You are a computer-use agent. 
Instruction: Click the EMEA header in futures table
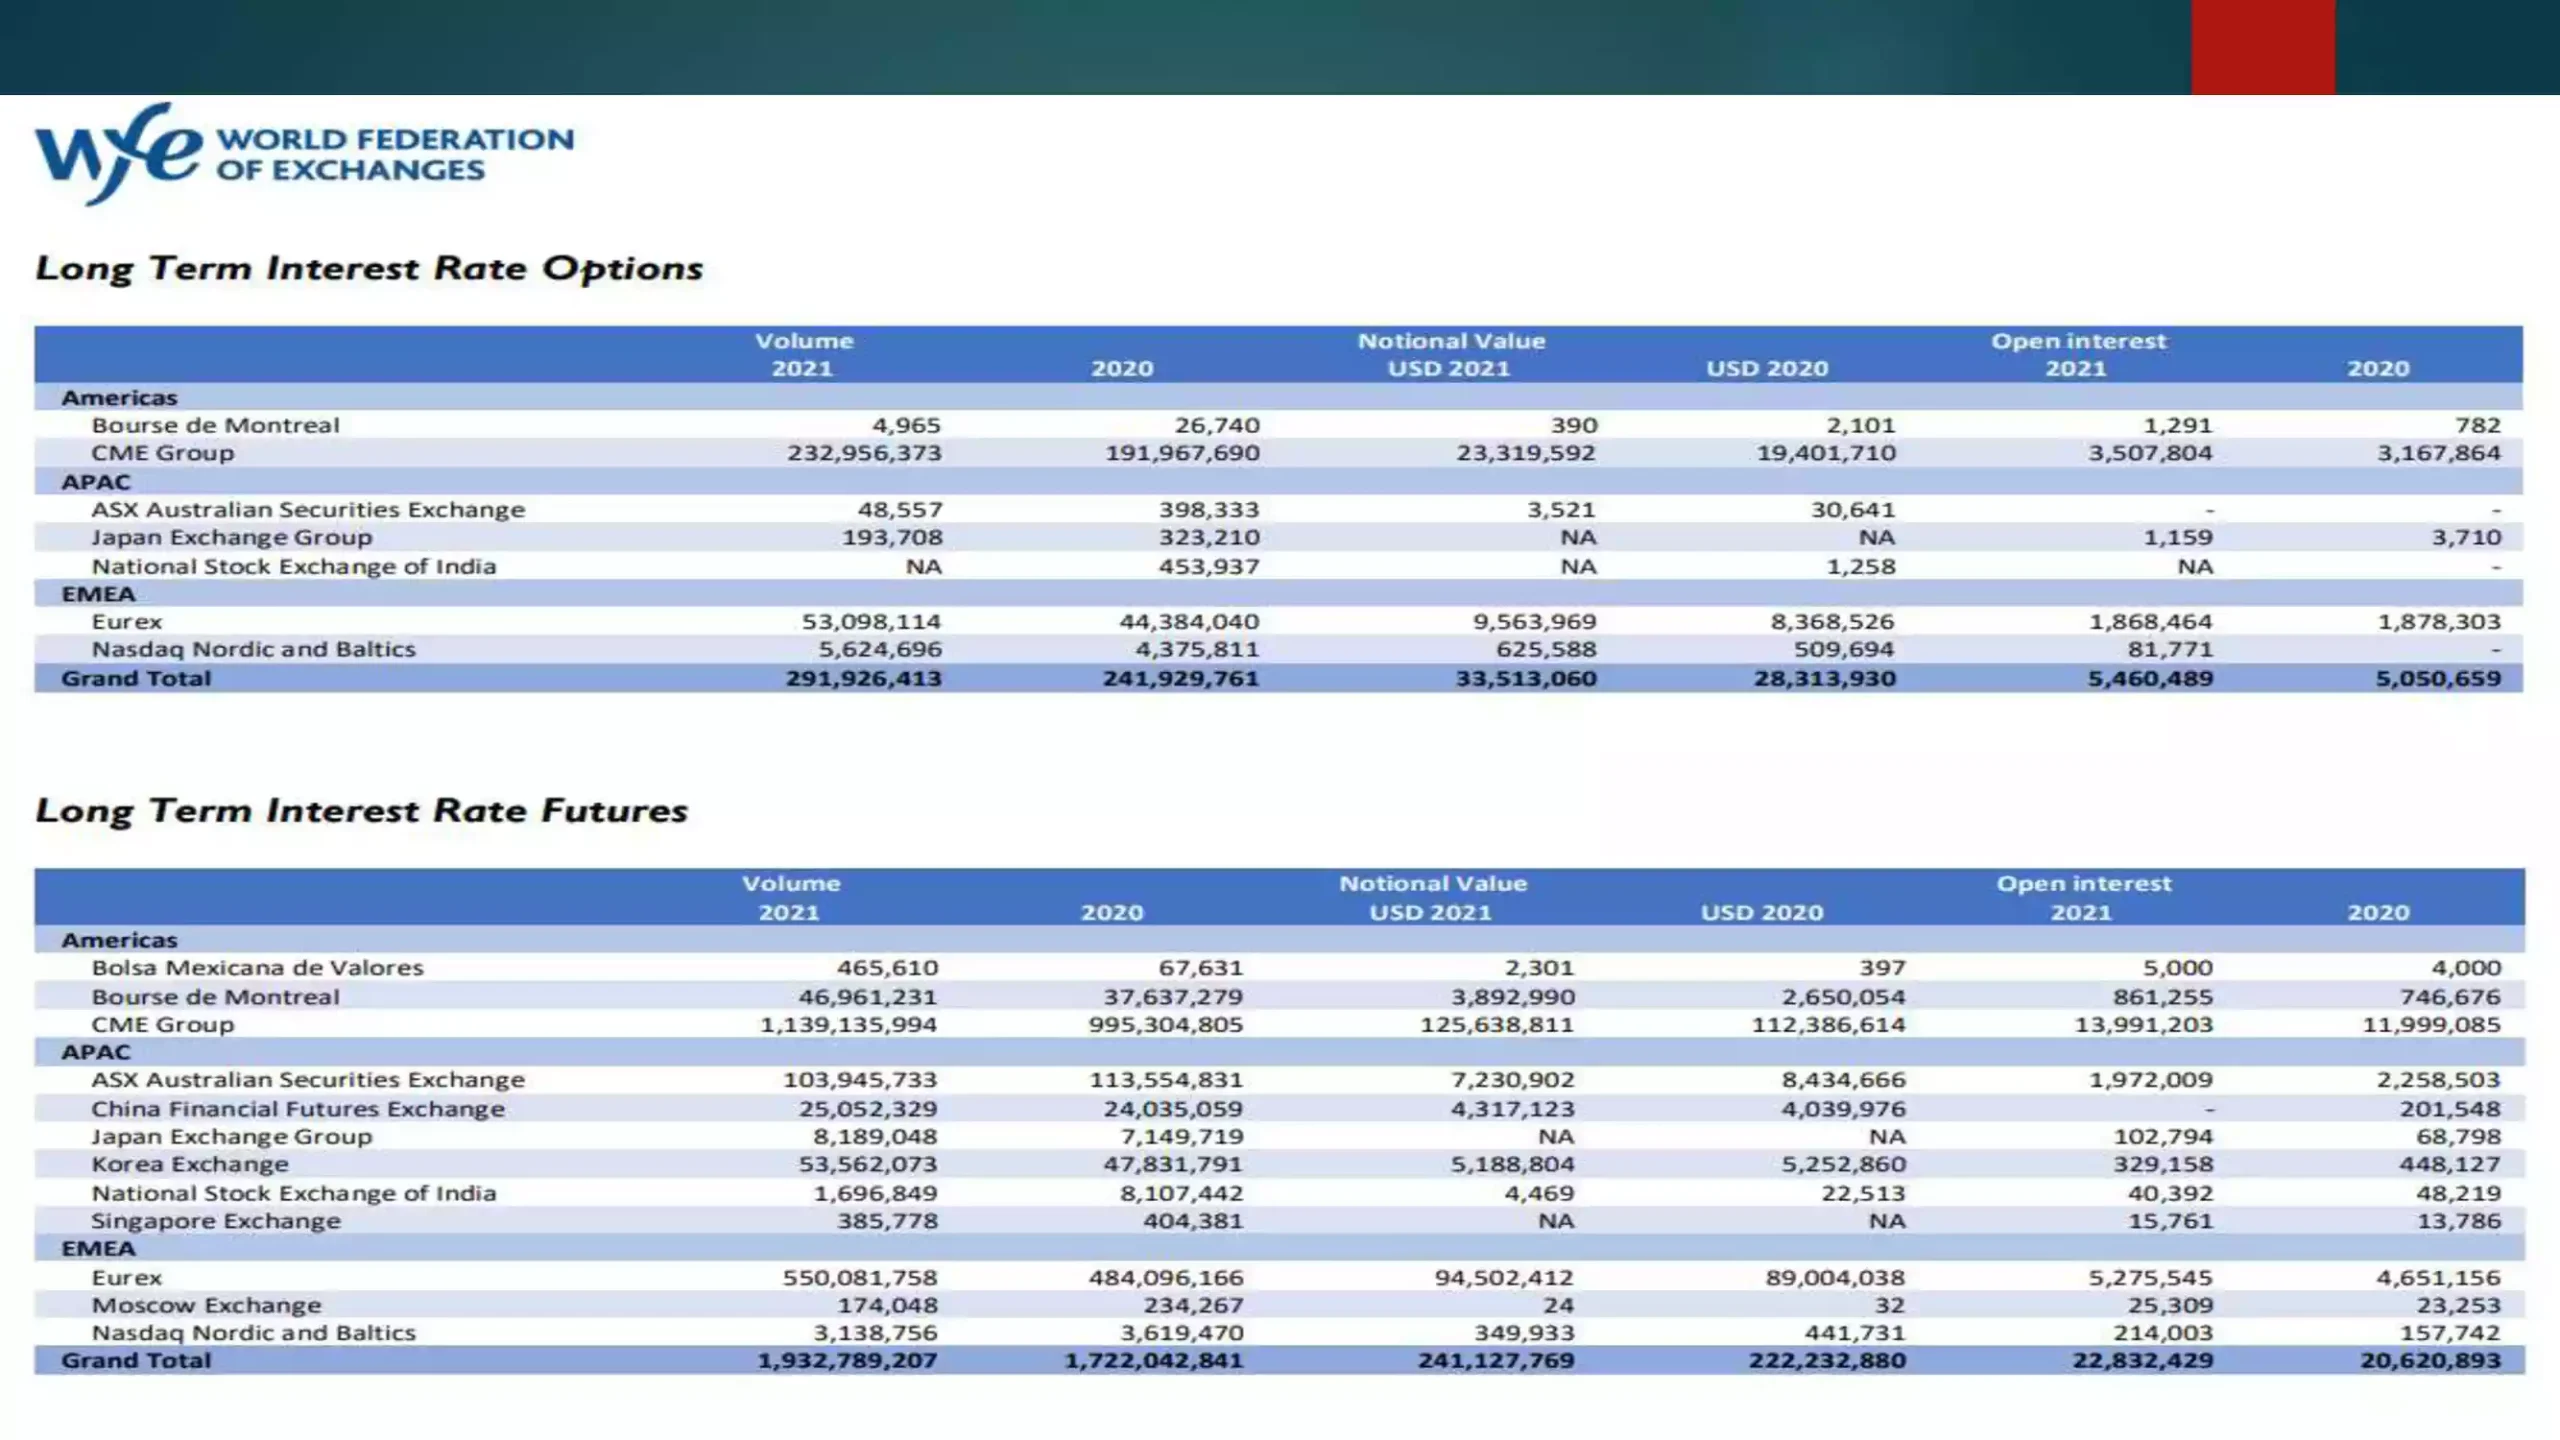tap(98, 1249)
